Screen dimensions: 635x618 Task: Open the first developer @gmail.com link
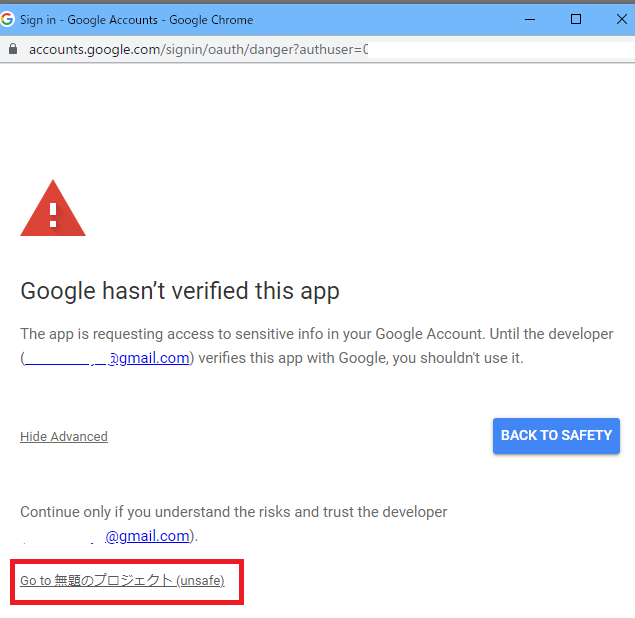107,358
